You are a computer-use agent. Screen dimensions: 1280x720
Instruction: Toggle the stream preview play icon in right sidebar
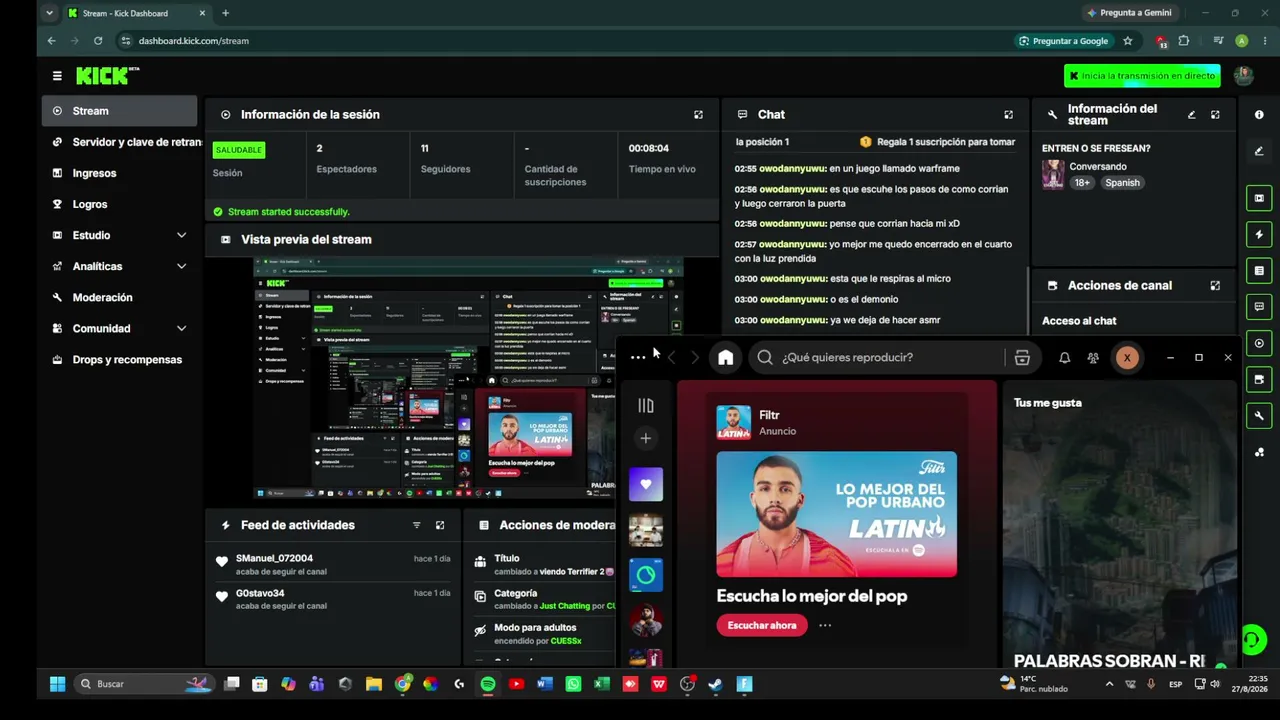click(x=1259, y=343)
